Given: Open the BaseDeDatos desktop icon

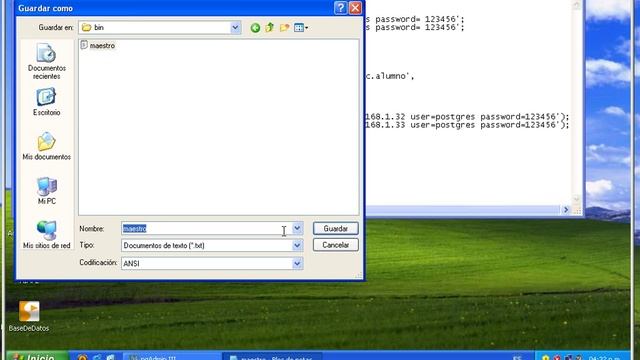Looking at the screenshot, I should 29,316.
